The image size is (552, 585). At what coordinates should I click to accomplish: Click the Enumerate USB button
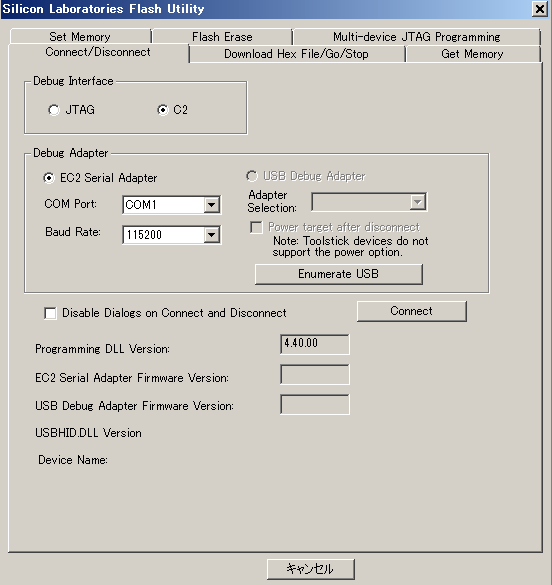pyautogui.click(x=339, y=274)
